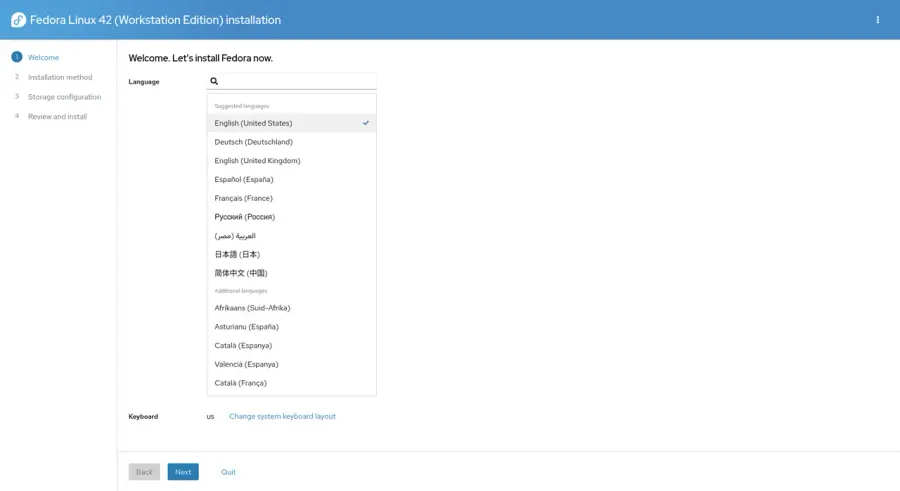Click the checkmark beside English (United States)
900x491 pixels.
click(x=366, y=123)
